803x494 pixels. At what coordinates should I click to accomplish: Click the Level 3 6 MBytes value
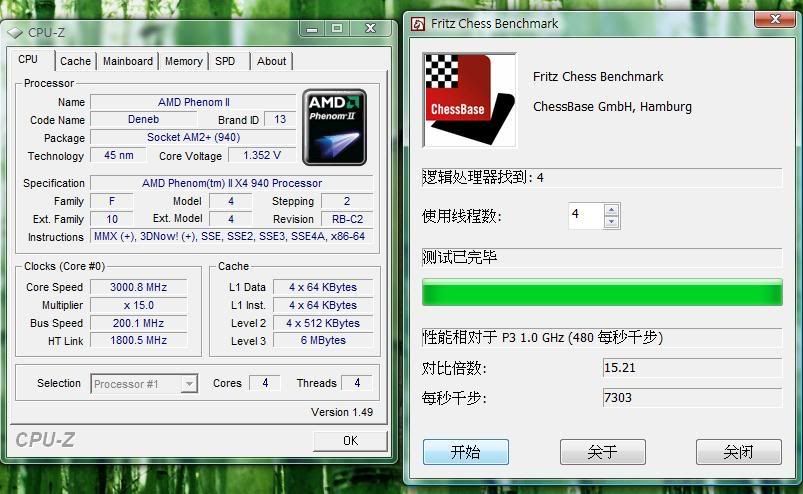pyautogui.click(x=323, y=340)
